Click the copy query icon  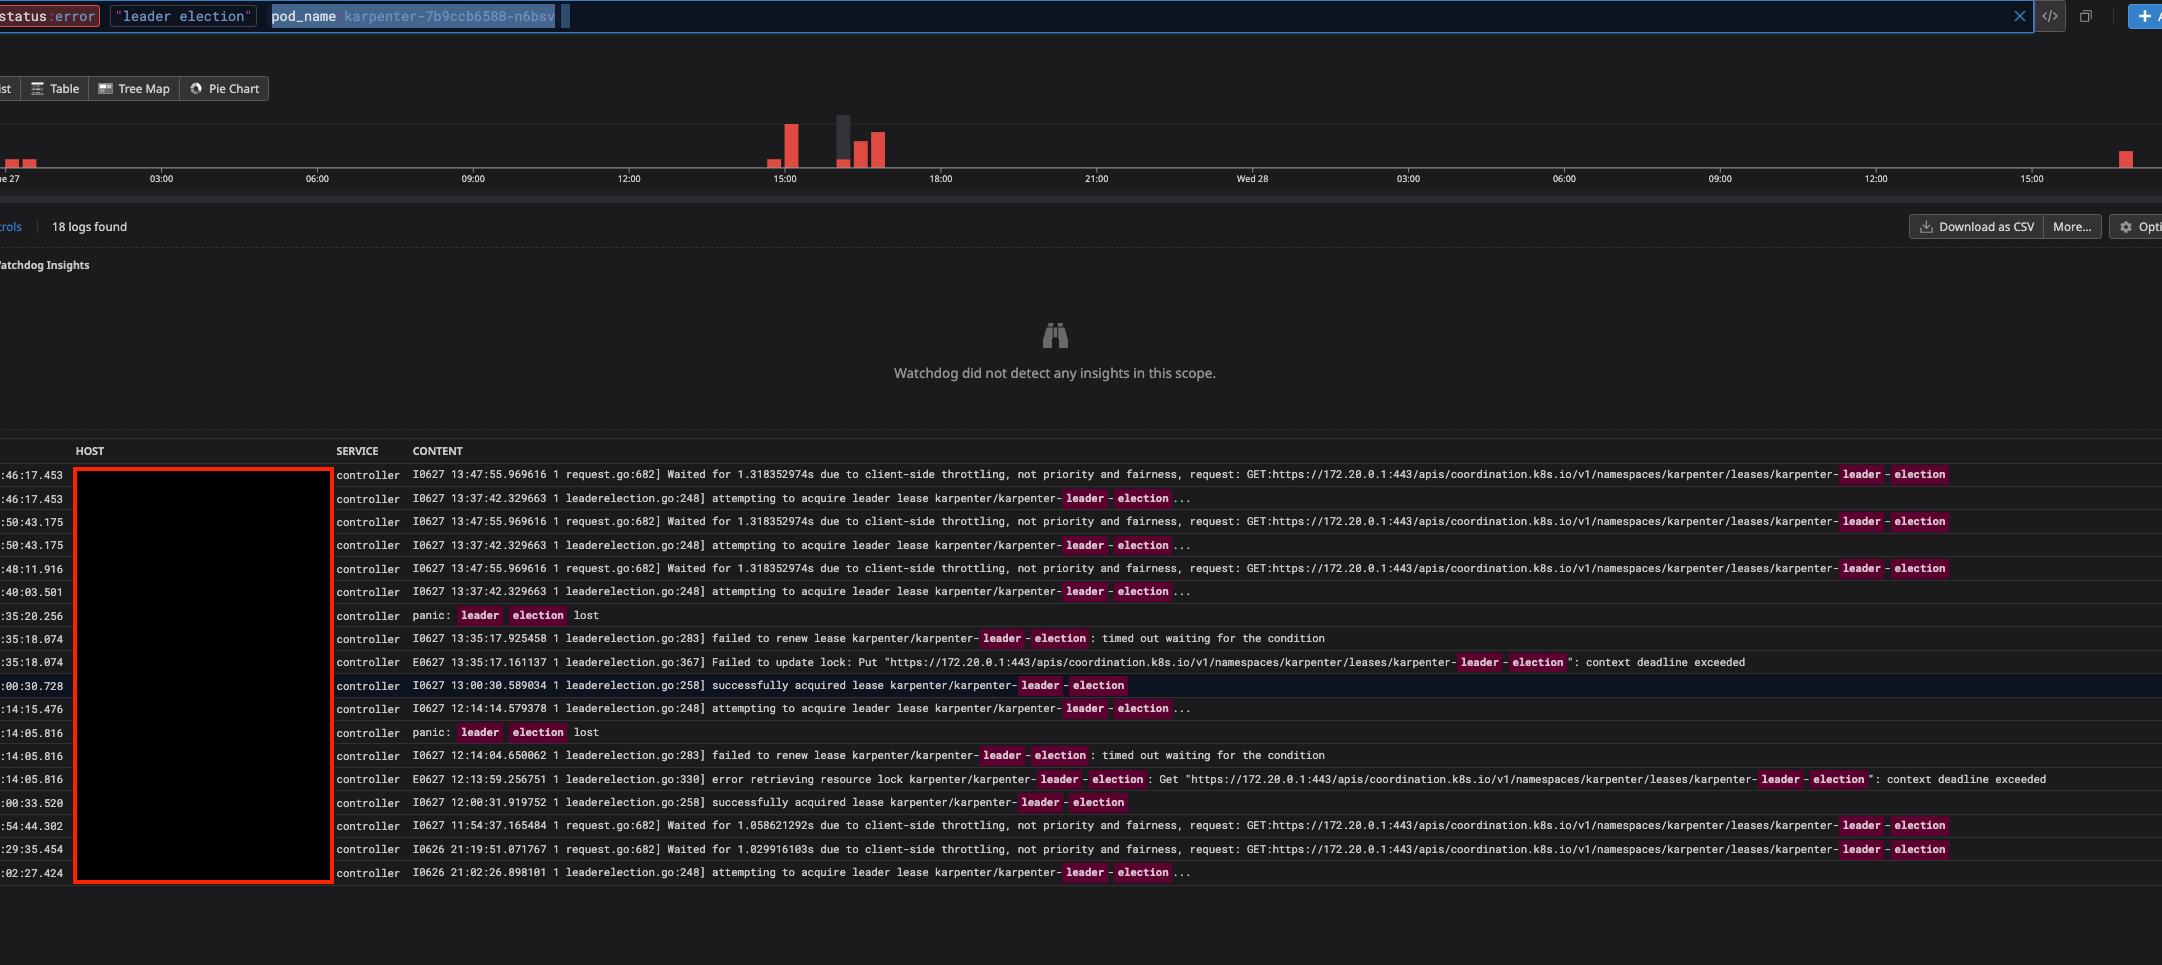pyautogui.click(x=2086, y=16)
